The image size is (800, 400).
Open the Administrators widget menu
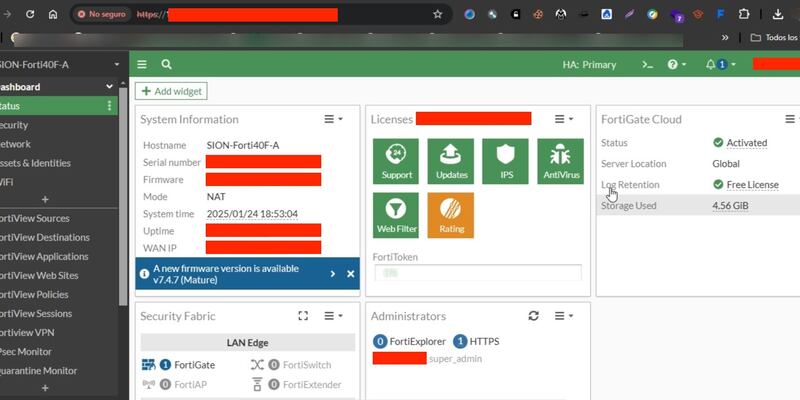coord(564,316)
